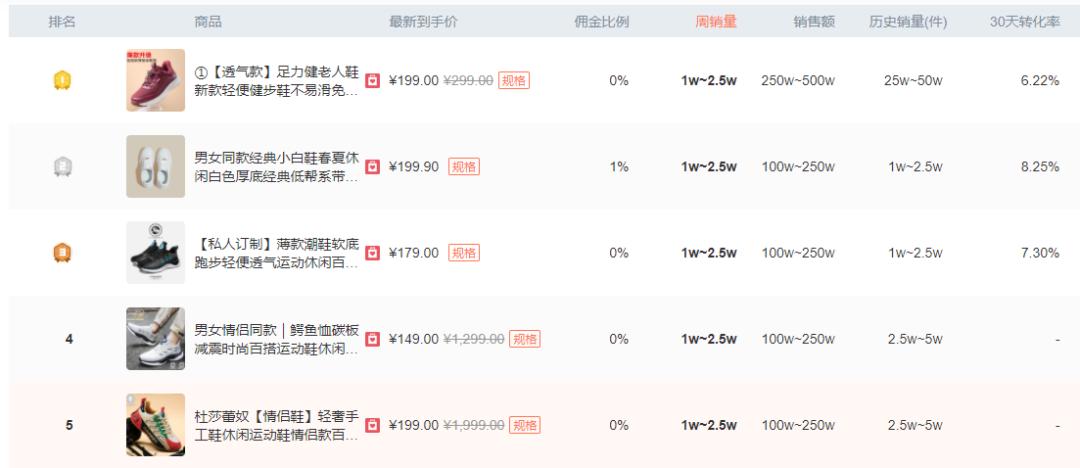1080x468 pixels.
Task: Open 男女同款经典小白鞋 product title link
Action: [274, 167]
